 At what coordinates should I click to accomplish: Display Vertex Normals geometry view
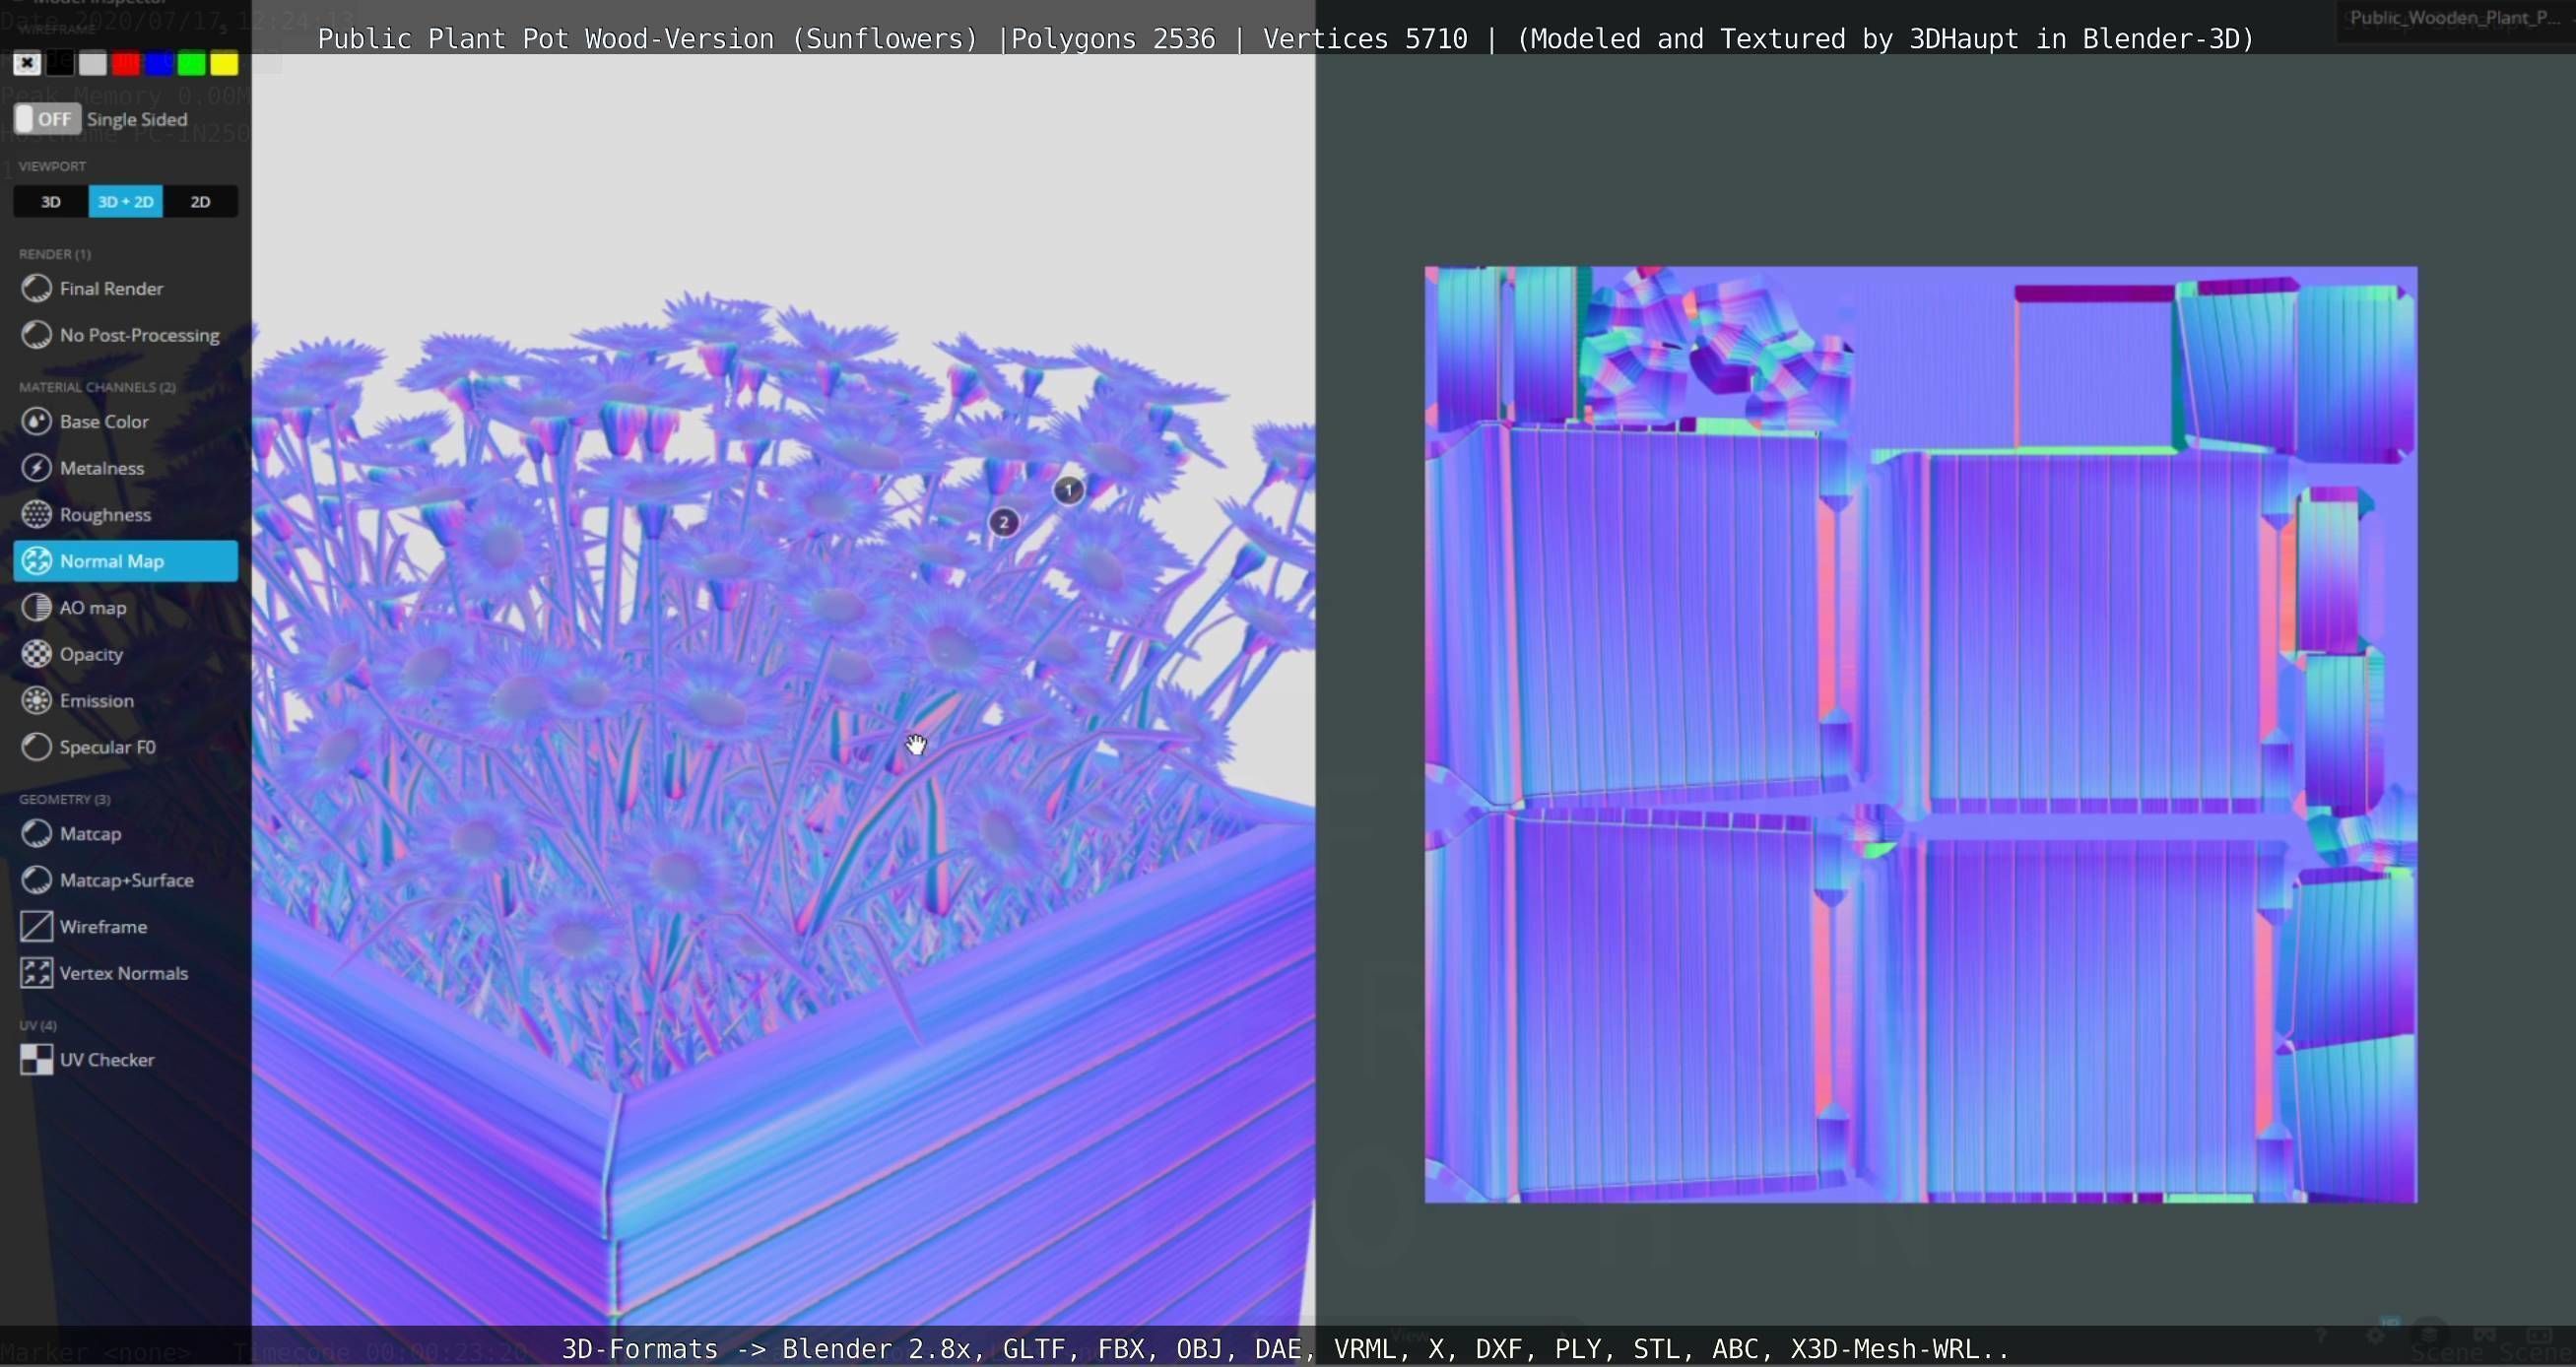coord(123,973)
